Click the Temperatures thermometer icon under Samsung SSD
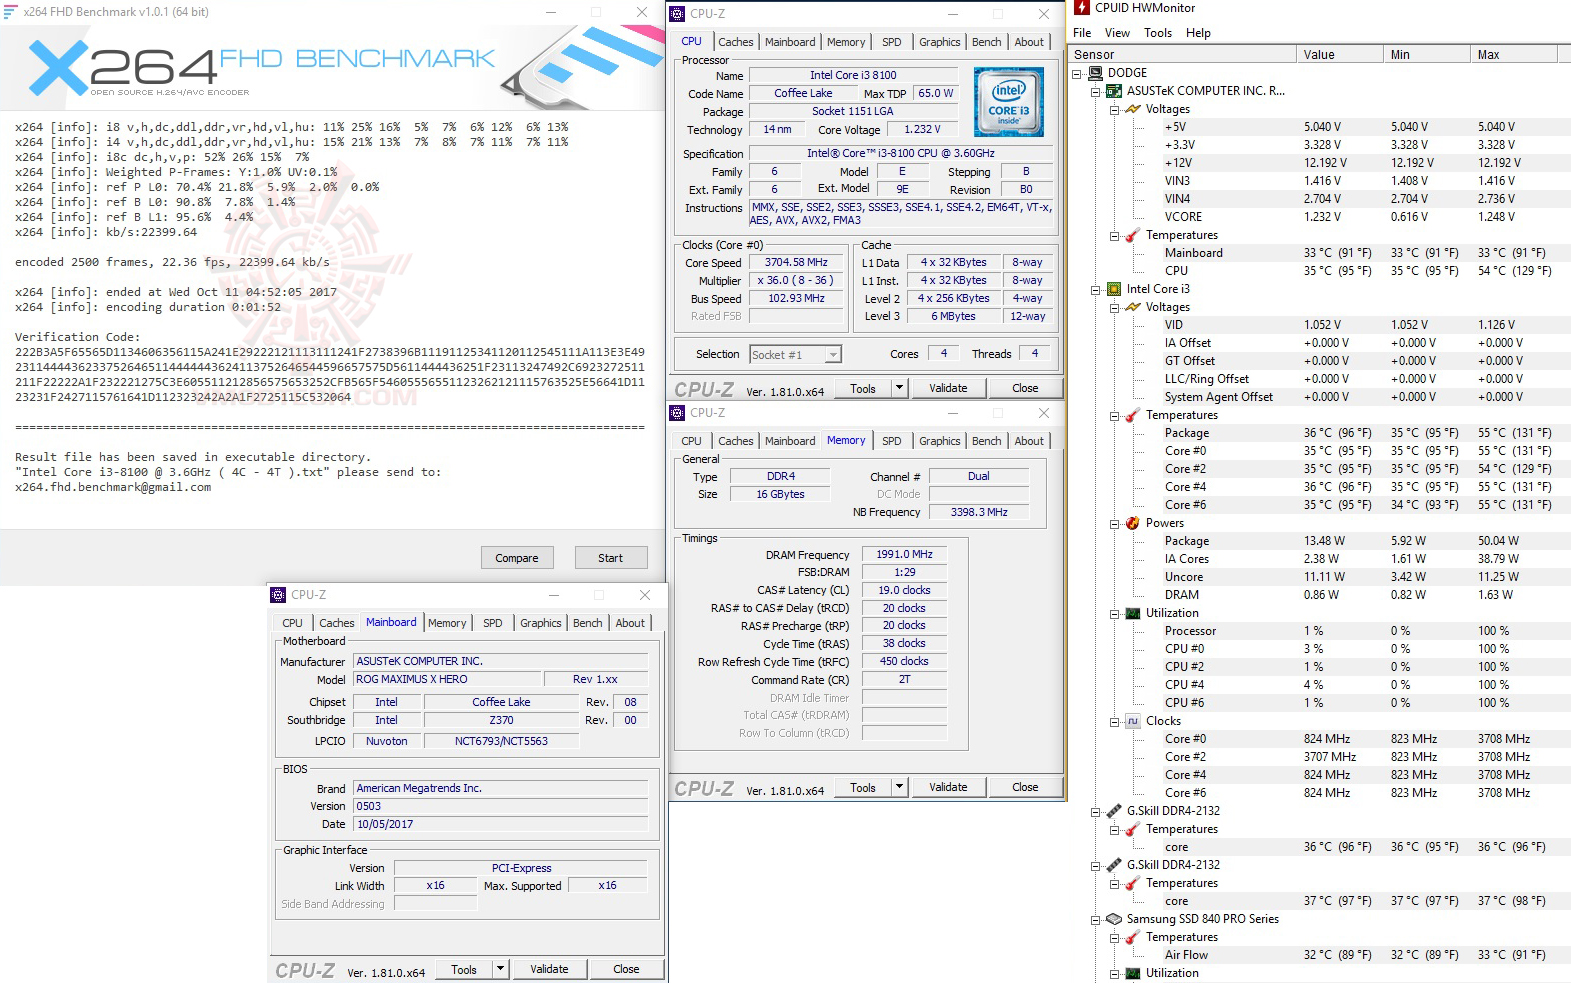Image resolution: width=1571 pixels, height=983 pixels. pos(1133,937)
